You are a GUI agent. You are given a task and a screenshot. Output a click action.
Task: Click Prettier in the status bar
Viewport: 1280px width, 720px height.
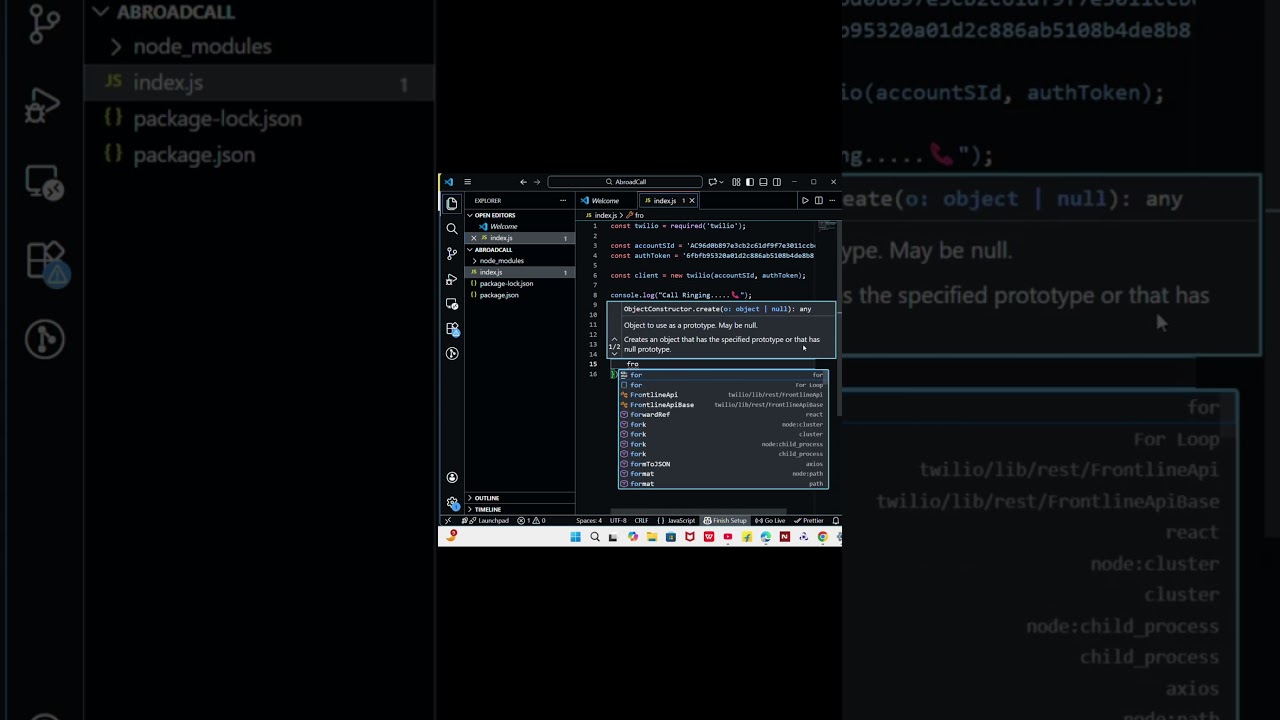(x=809, y=521)
